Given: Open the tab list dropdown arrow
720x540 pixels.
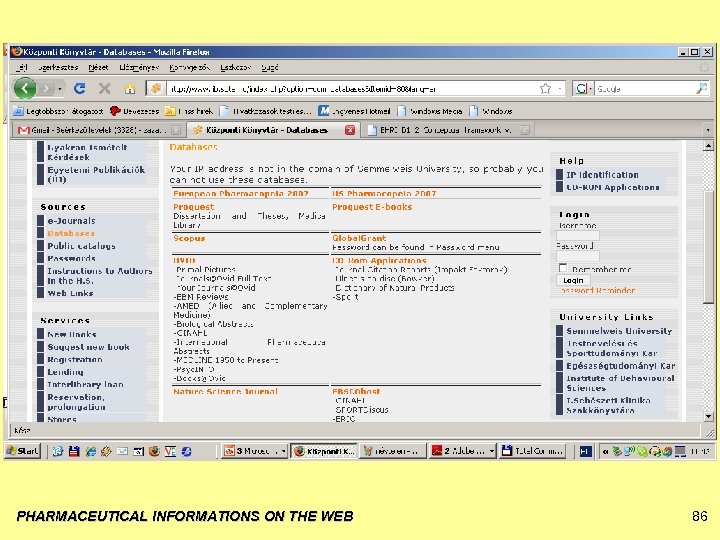Looking at the screenshot, I should (x=708, y=130).
